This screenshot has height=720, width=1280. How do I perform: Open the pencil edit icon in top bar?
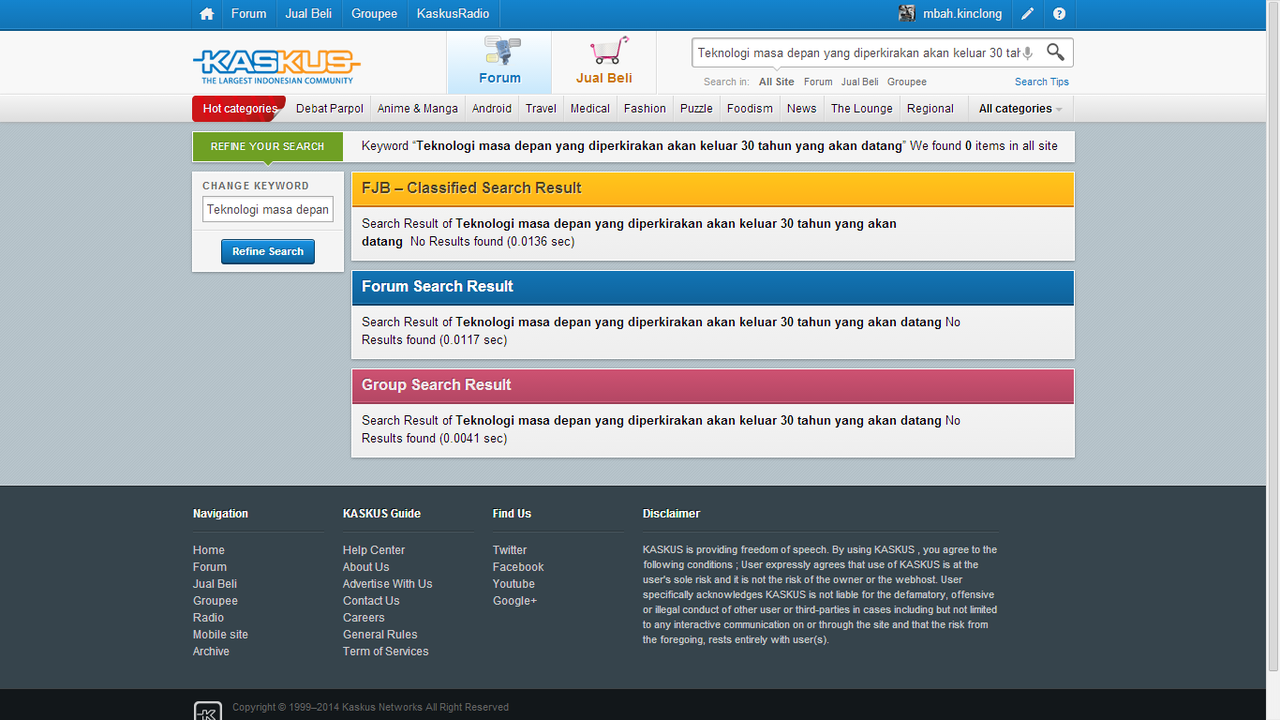[1028, 14]
